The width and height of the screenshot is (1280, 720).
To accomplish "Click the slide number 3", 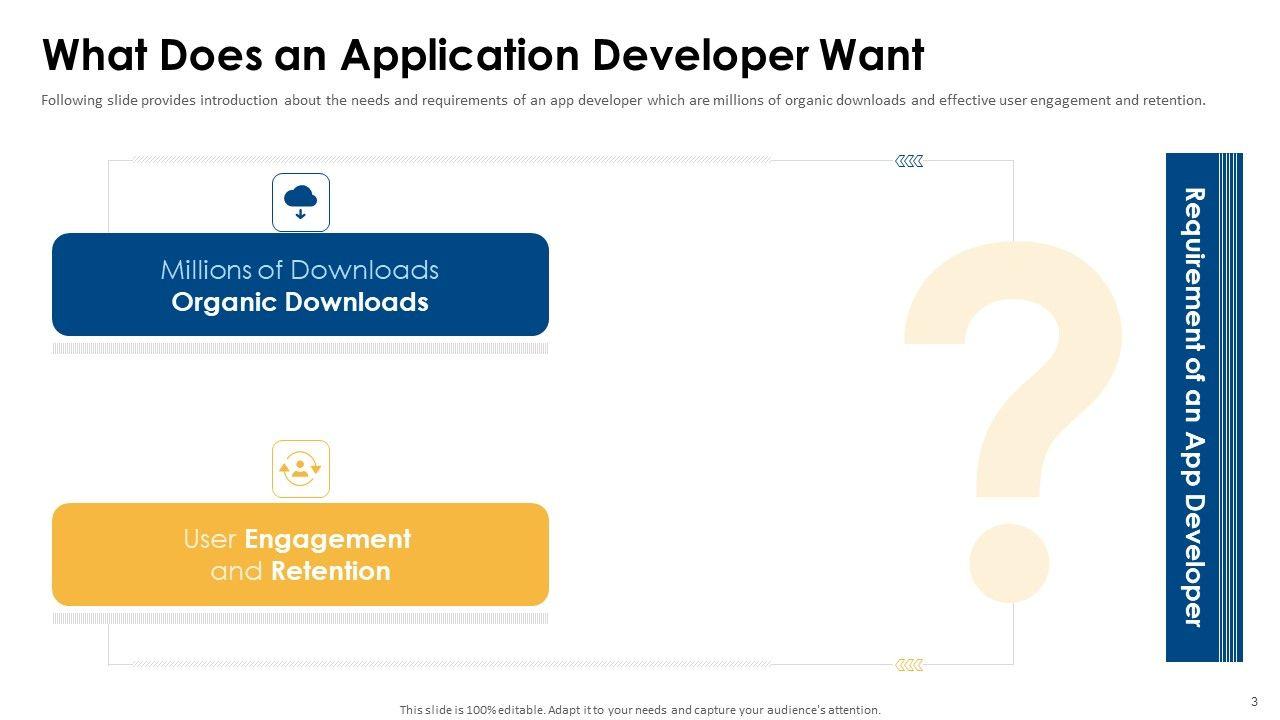I will point(1254,701).
